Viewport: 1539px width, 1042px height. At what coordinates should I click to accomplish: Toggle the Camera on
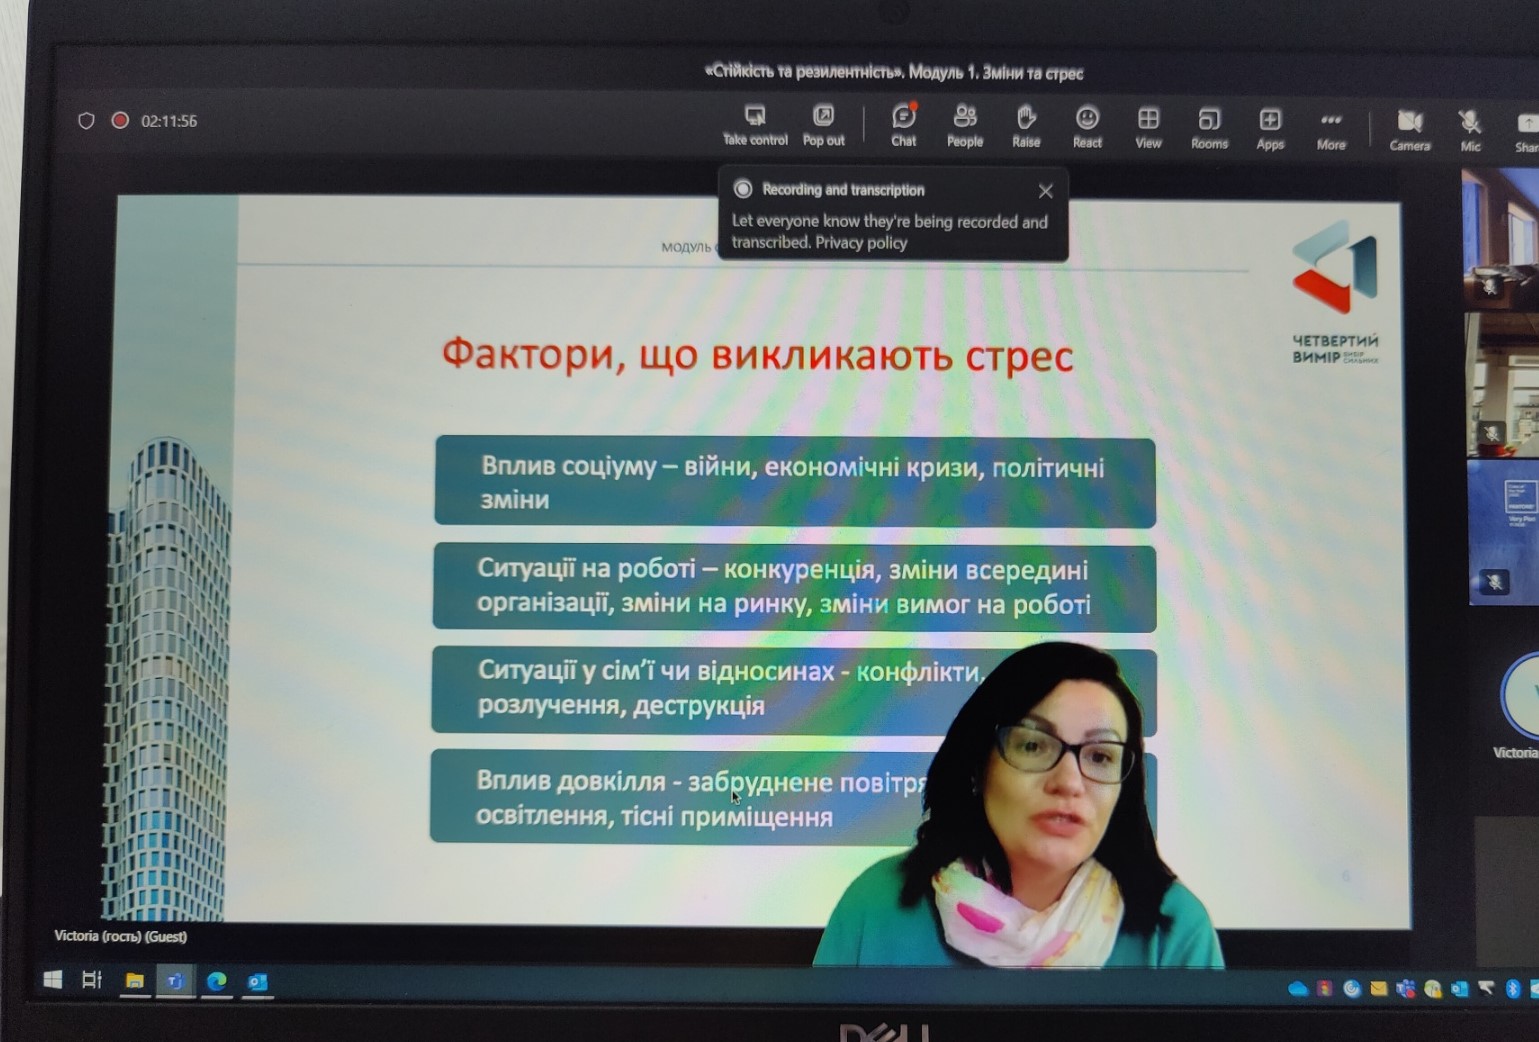[x=1409, y=129]
